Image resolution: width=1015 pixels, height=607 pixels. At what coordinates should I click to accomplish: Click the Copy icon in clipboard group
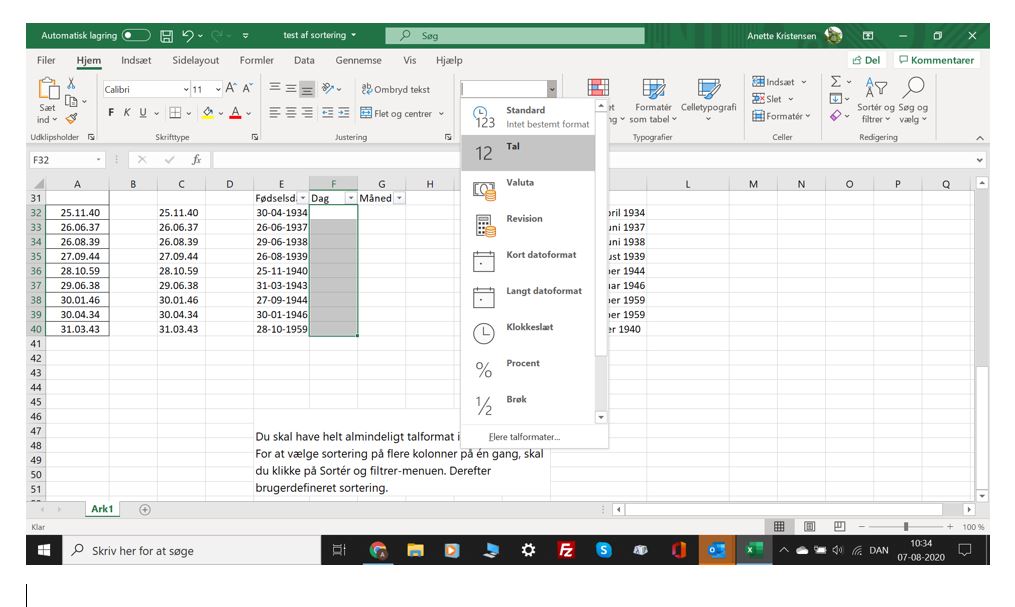71,101
